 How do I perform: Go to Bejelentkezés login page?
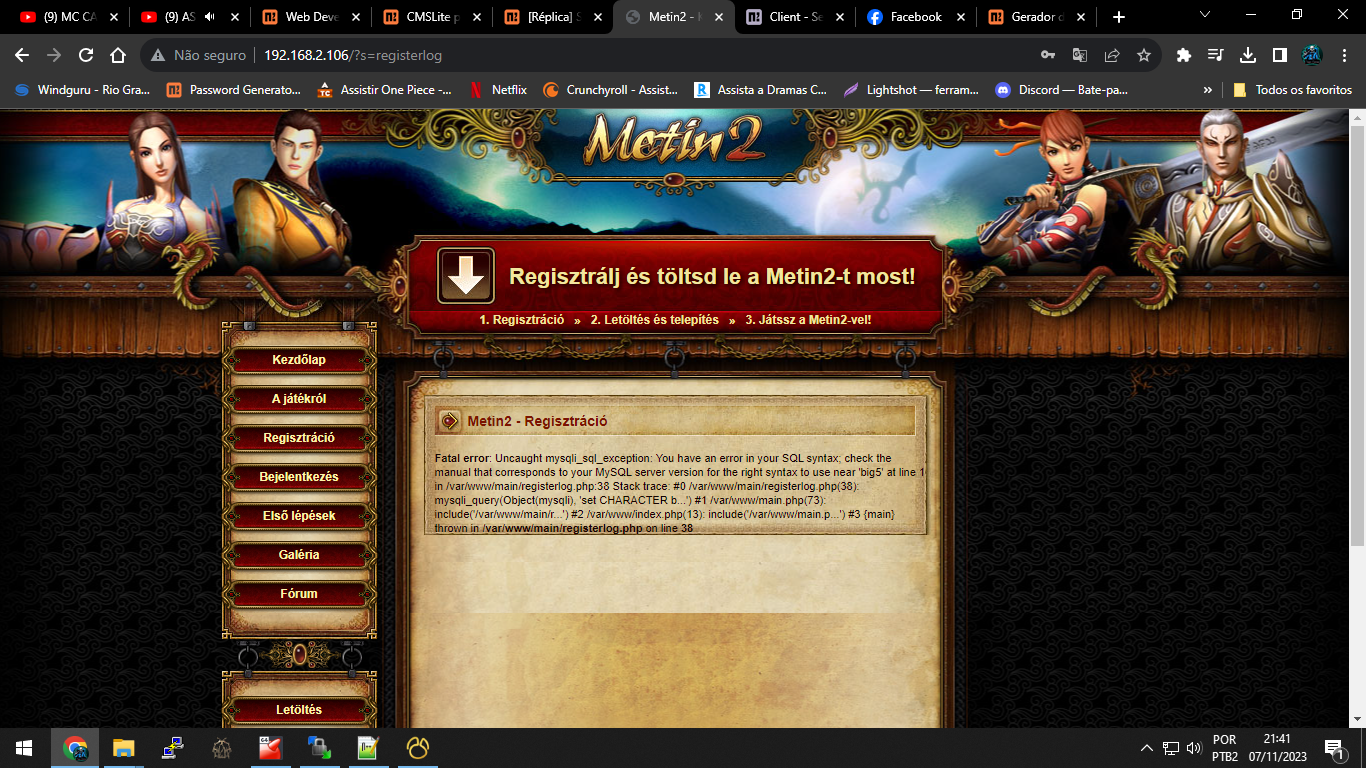[x=299, y=477]
